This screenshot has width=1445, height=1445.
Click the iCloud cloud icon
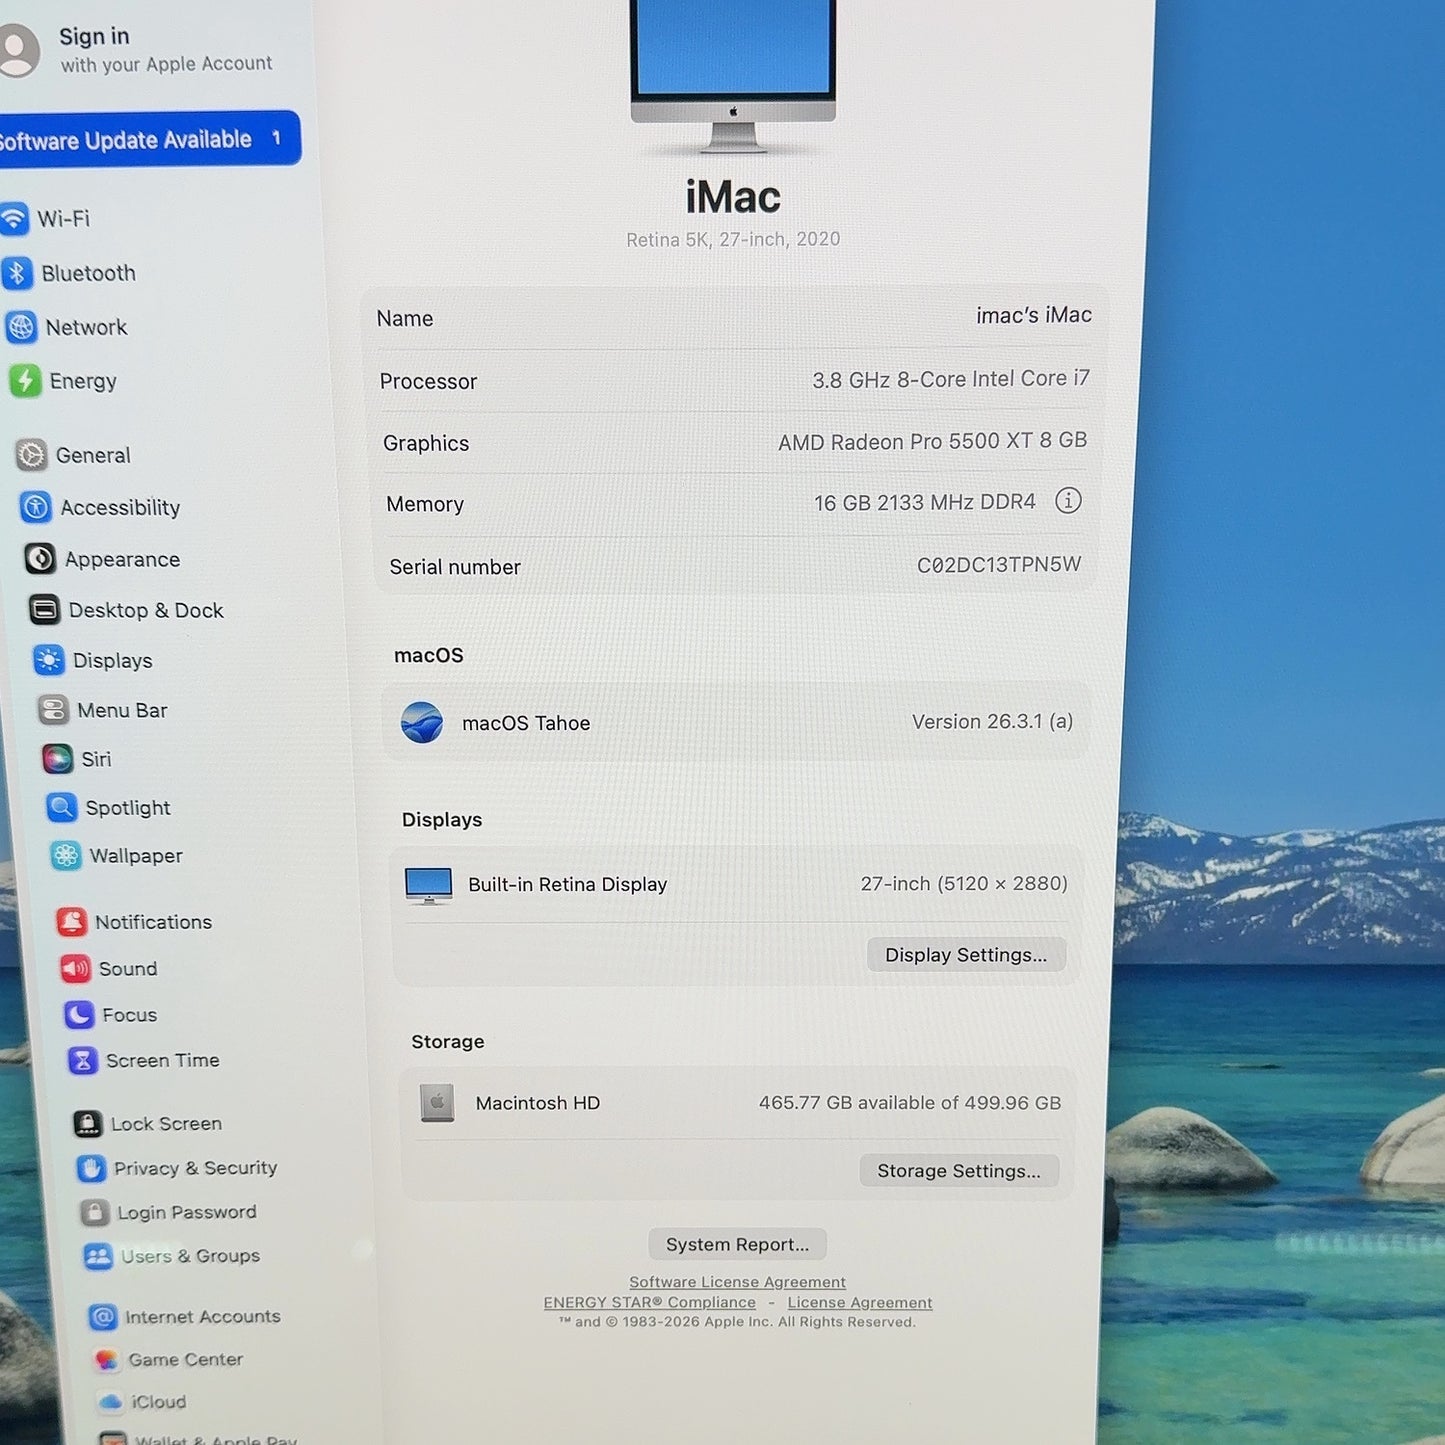click(111, 1402)
